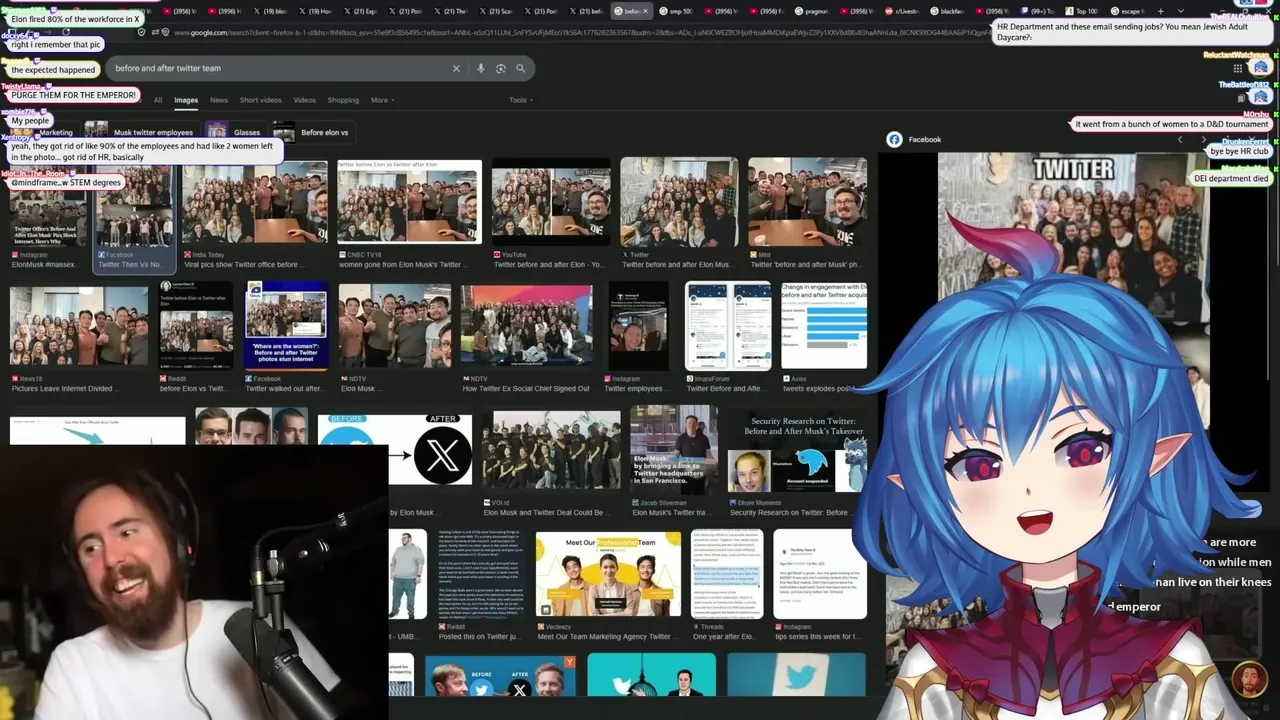This screenshot has height=720, width=1280.
Task: Open the YouTube Twitter before and after thumbnail
Action: tap(551, 202)
